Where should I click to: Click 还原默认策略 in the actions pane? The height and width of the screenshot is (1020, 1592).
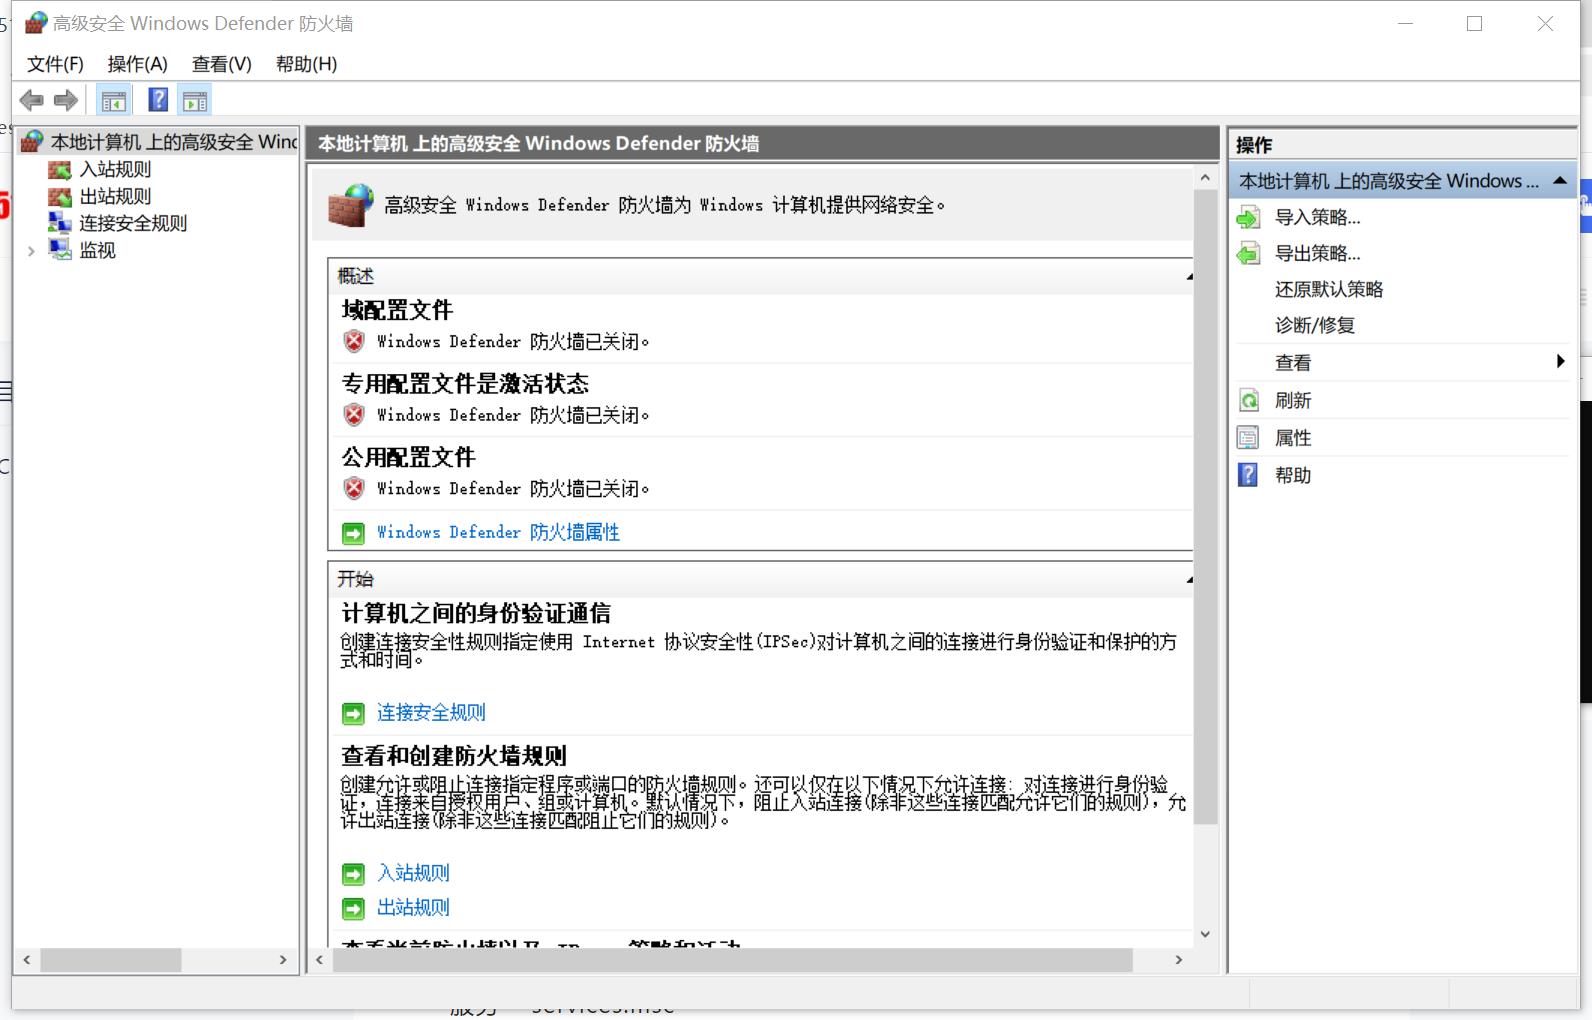click(1329, 289)
